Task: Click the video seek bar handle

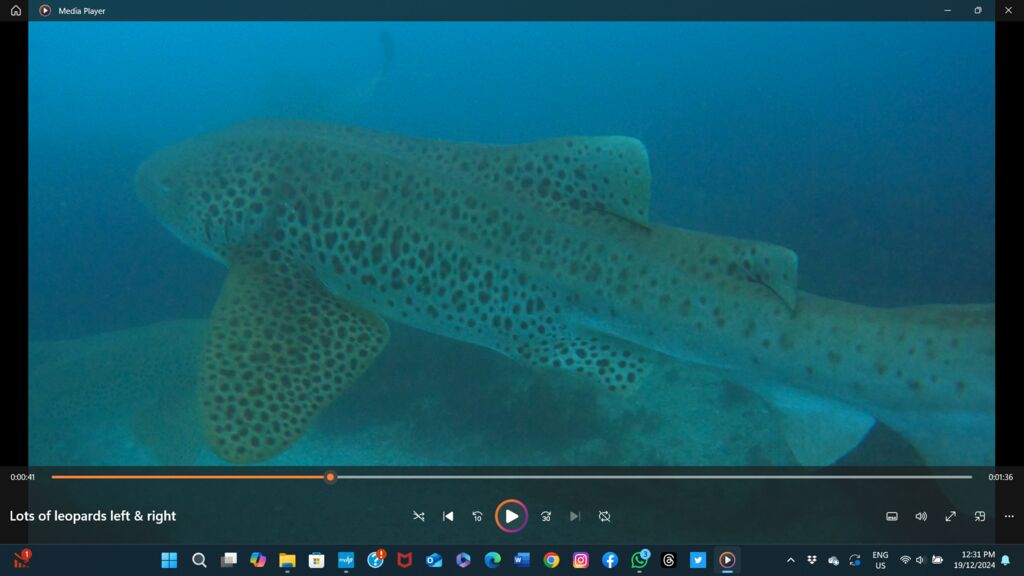Action: (x=330, y=477)
